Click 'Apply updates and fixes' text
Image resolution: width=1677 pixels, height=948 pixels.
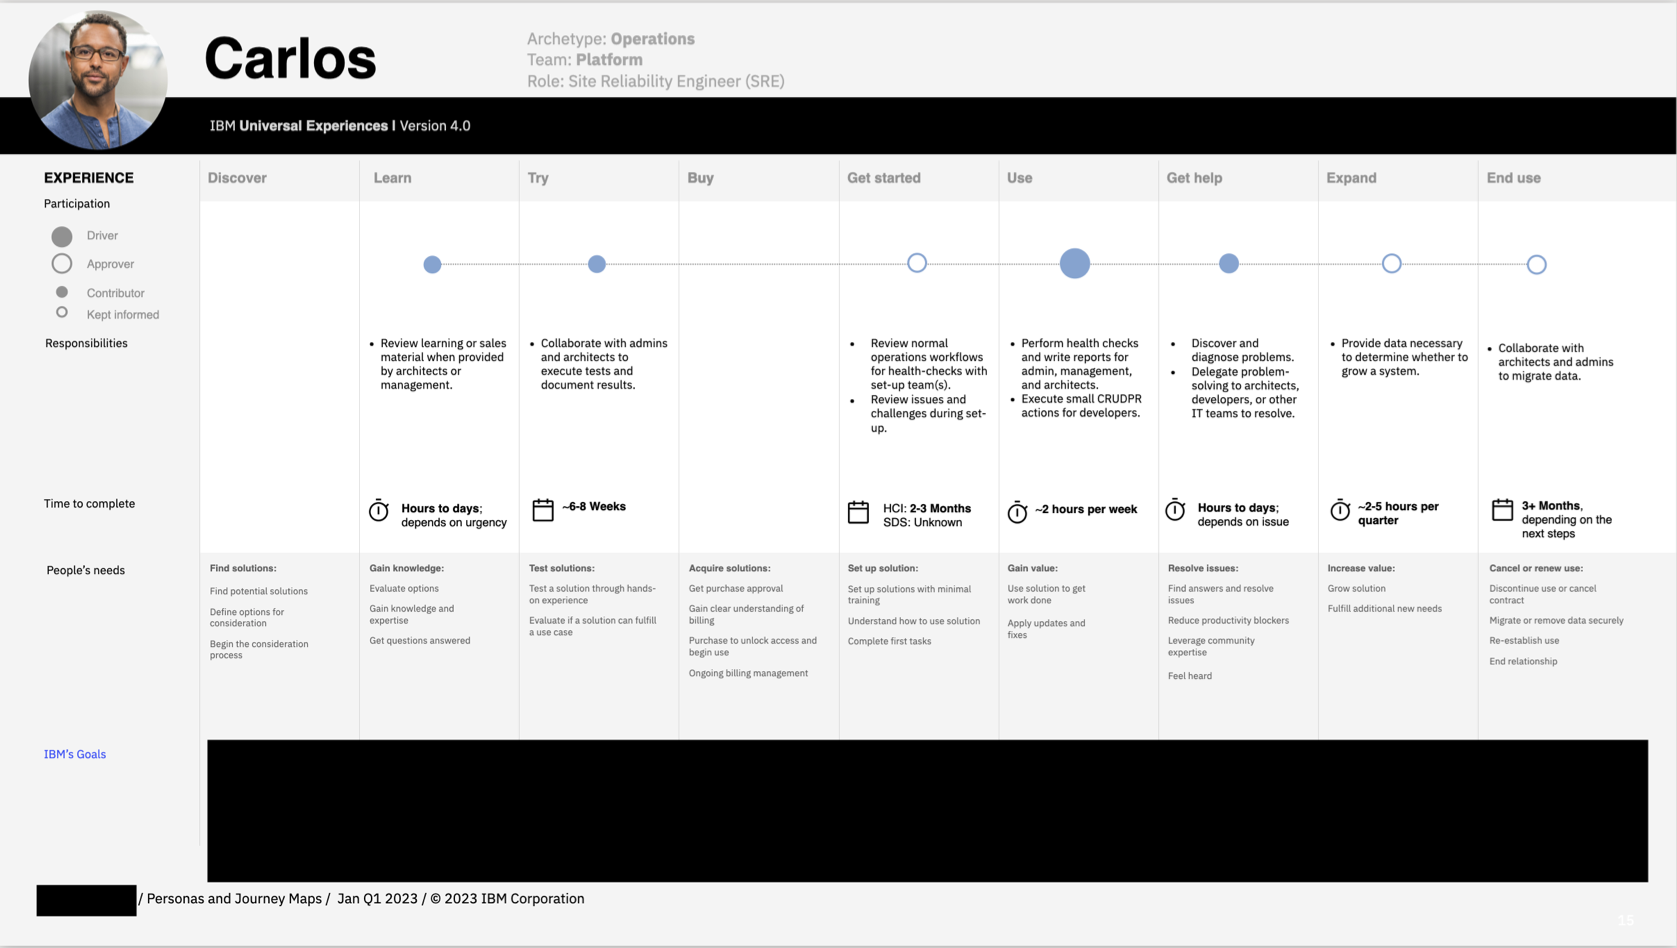point(1046,628)
